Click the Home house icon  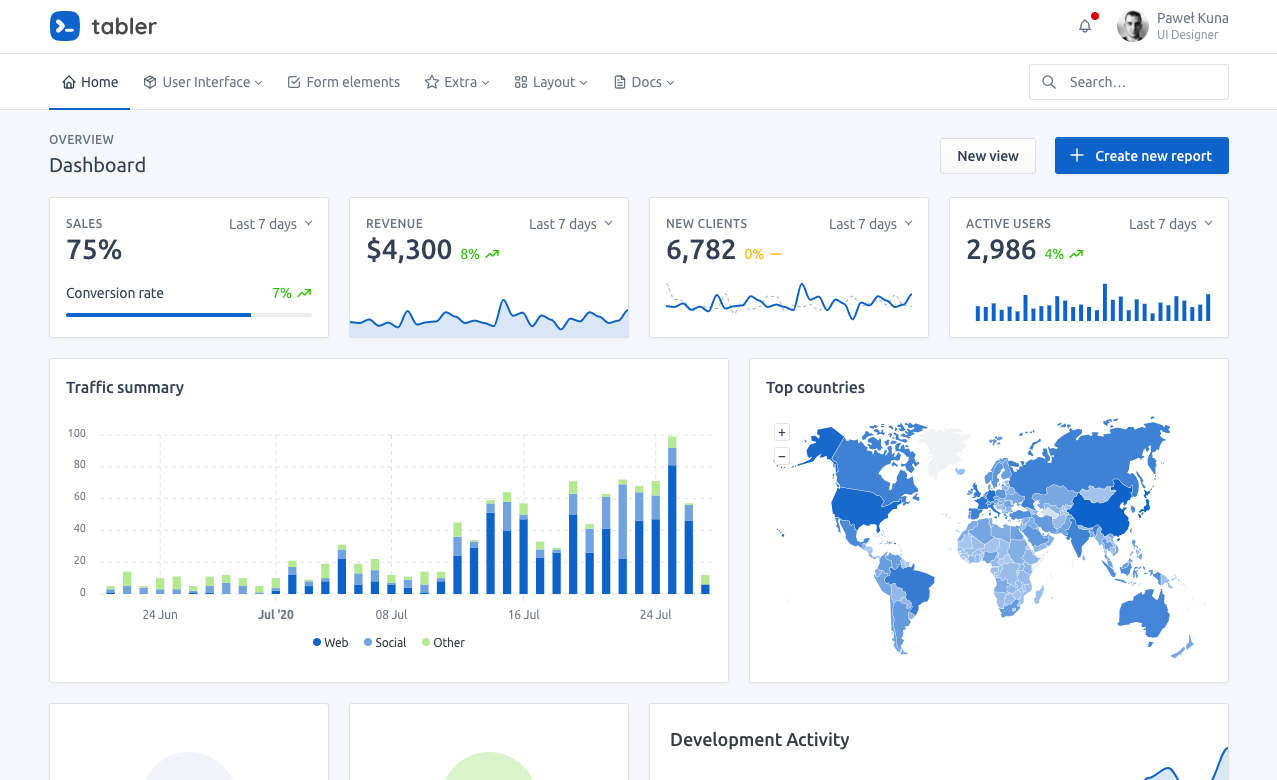click(69, 82)
